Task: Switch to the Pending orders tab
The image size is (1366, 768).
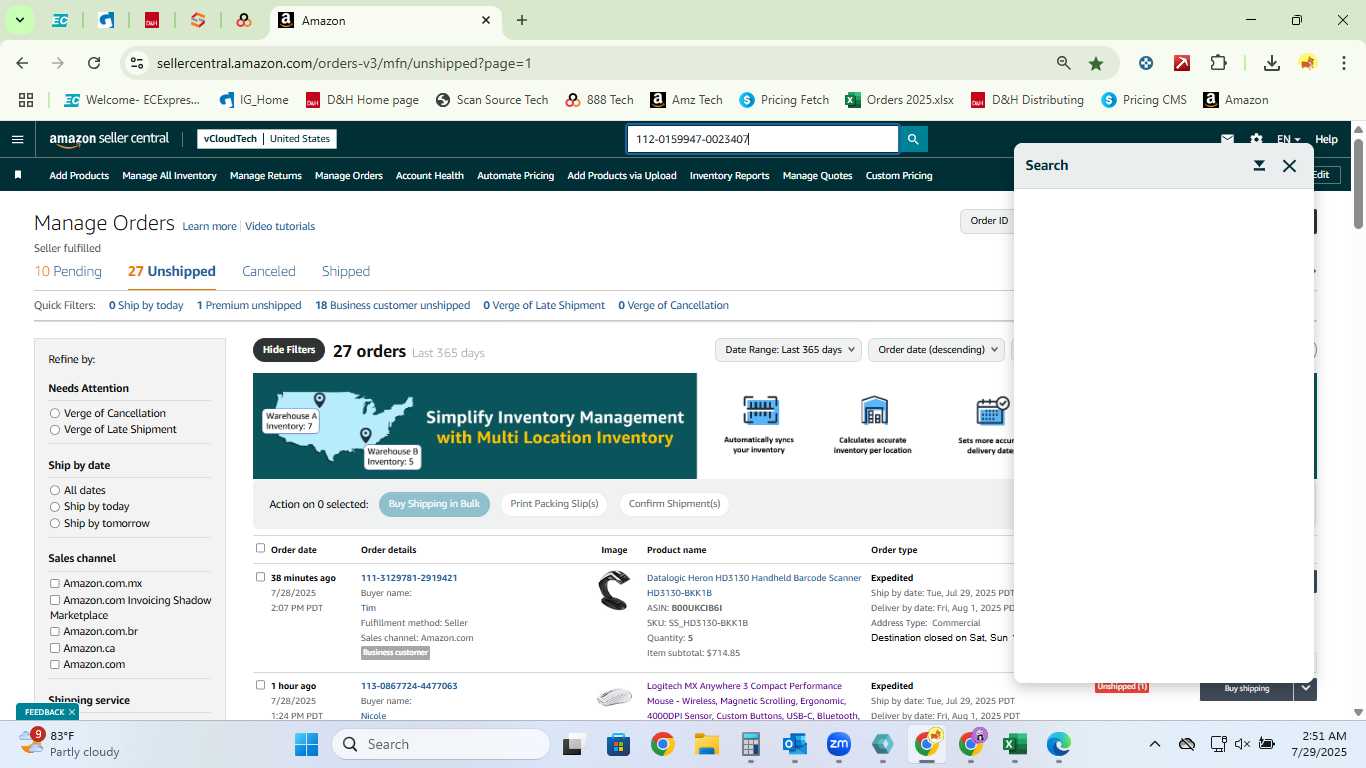Action: pos(68,271)
